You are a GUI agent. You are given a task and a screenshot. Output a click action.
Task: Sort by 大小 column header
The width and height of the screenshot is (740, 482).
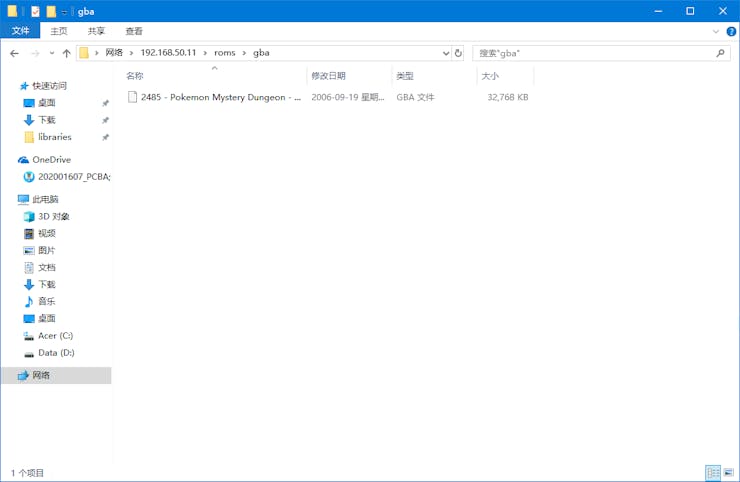(x=490, y=76)
